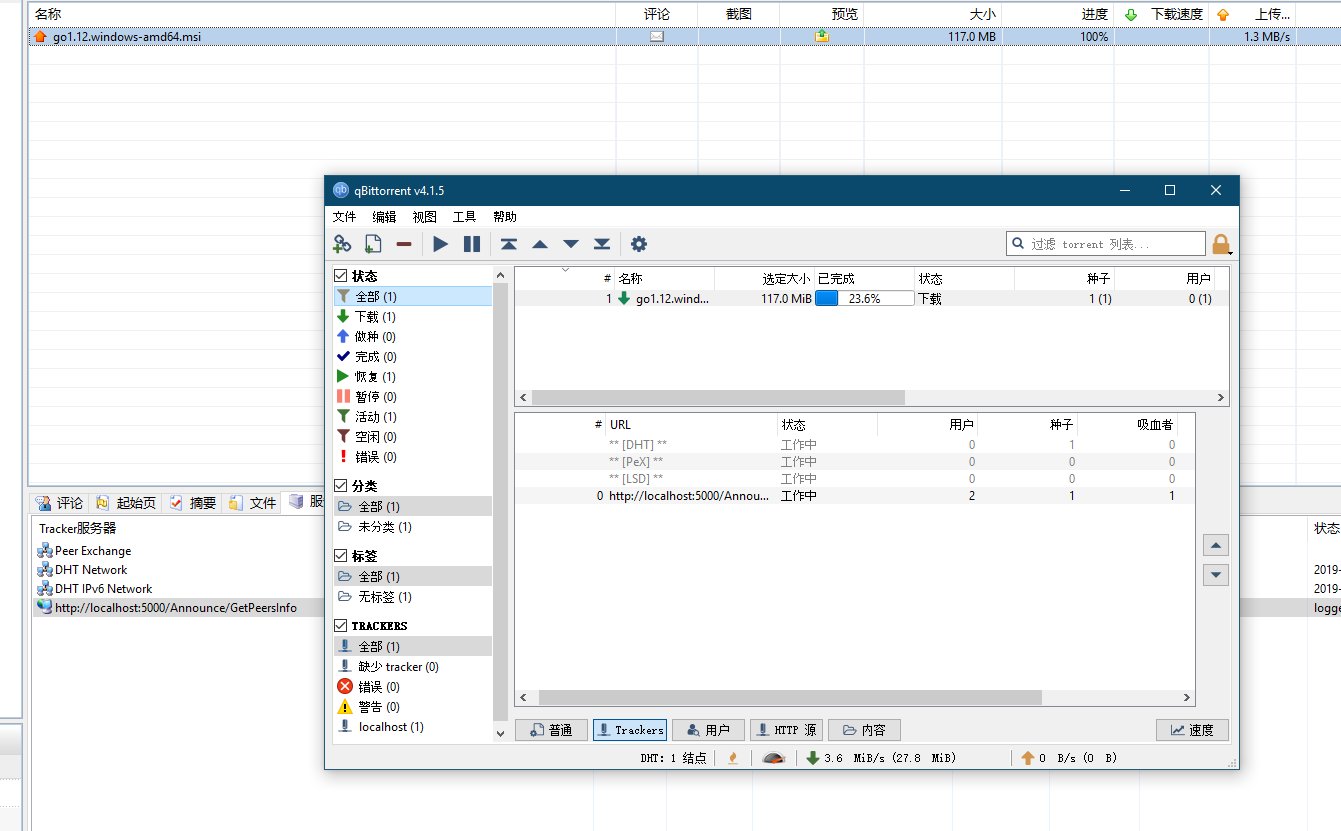Click the preview icon in background torrent row
The width and height of the screenshot is (1341, 831).
[822, 37]
